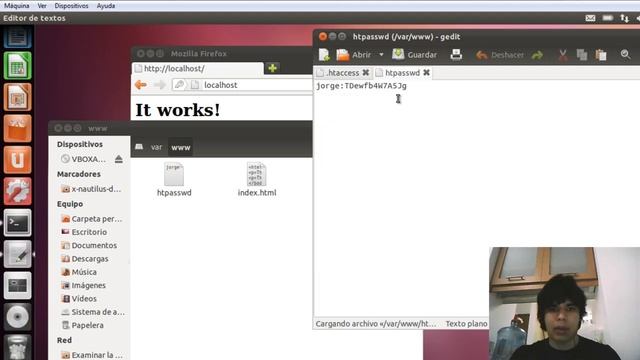Open Papelera in sidebar

pos(82,325)
